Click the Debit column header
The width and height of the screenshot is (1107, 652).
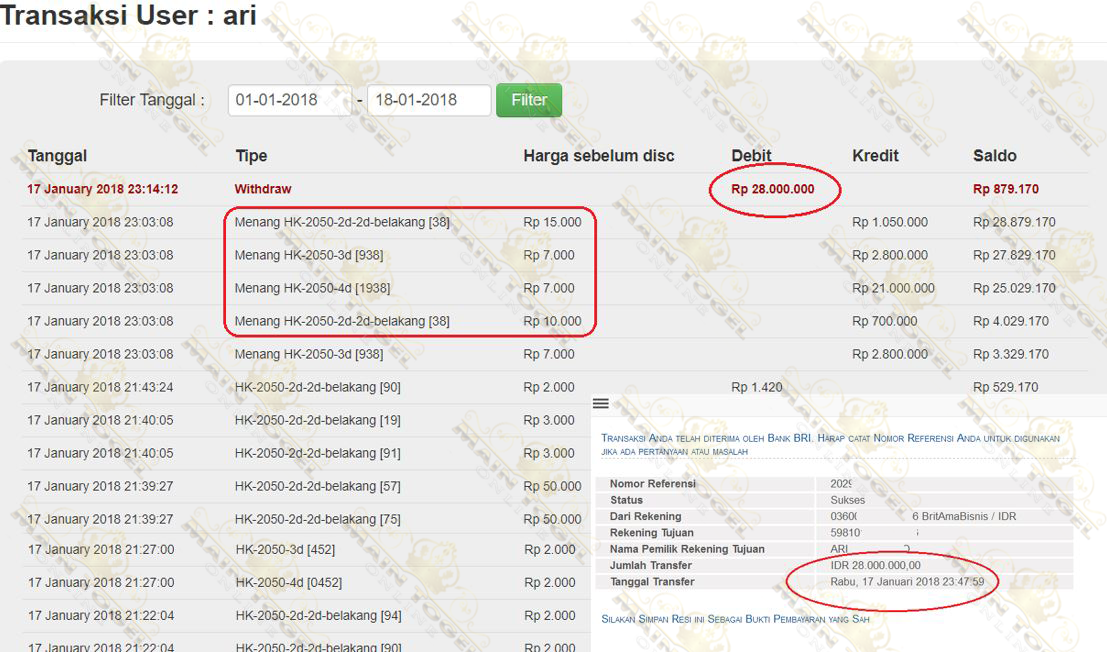[x=751, y=156]
